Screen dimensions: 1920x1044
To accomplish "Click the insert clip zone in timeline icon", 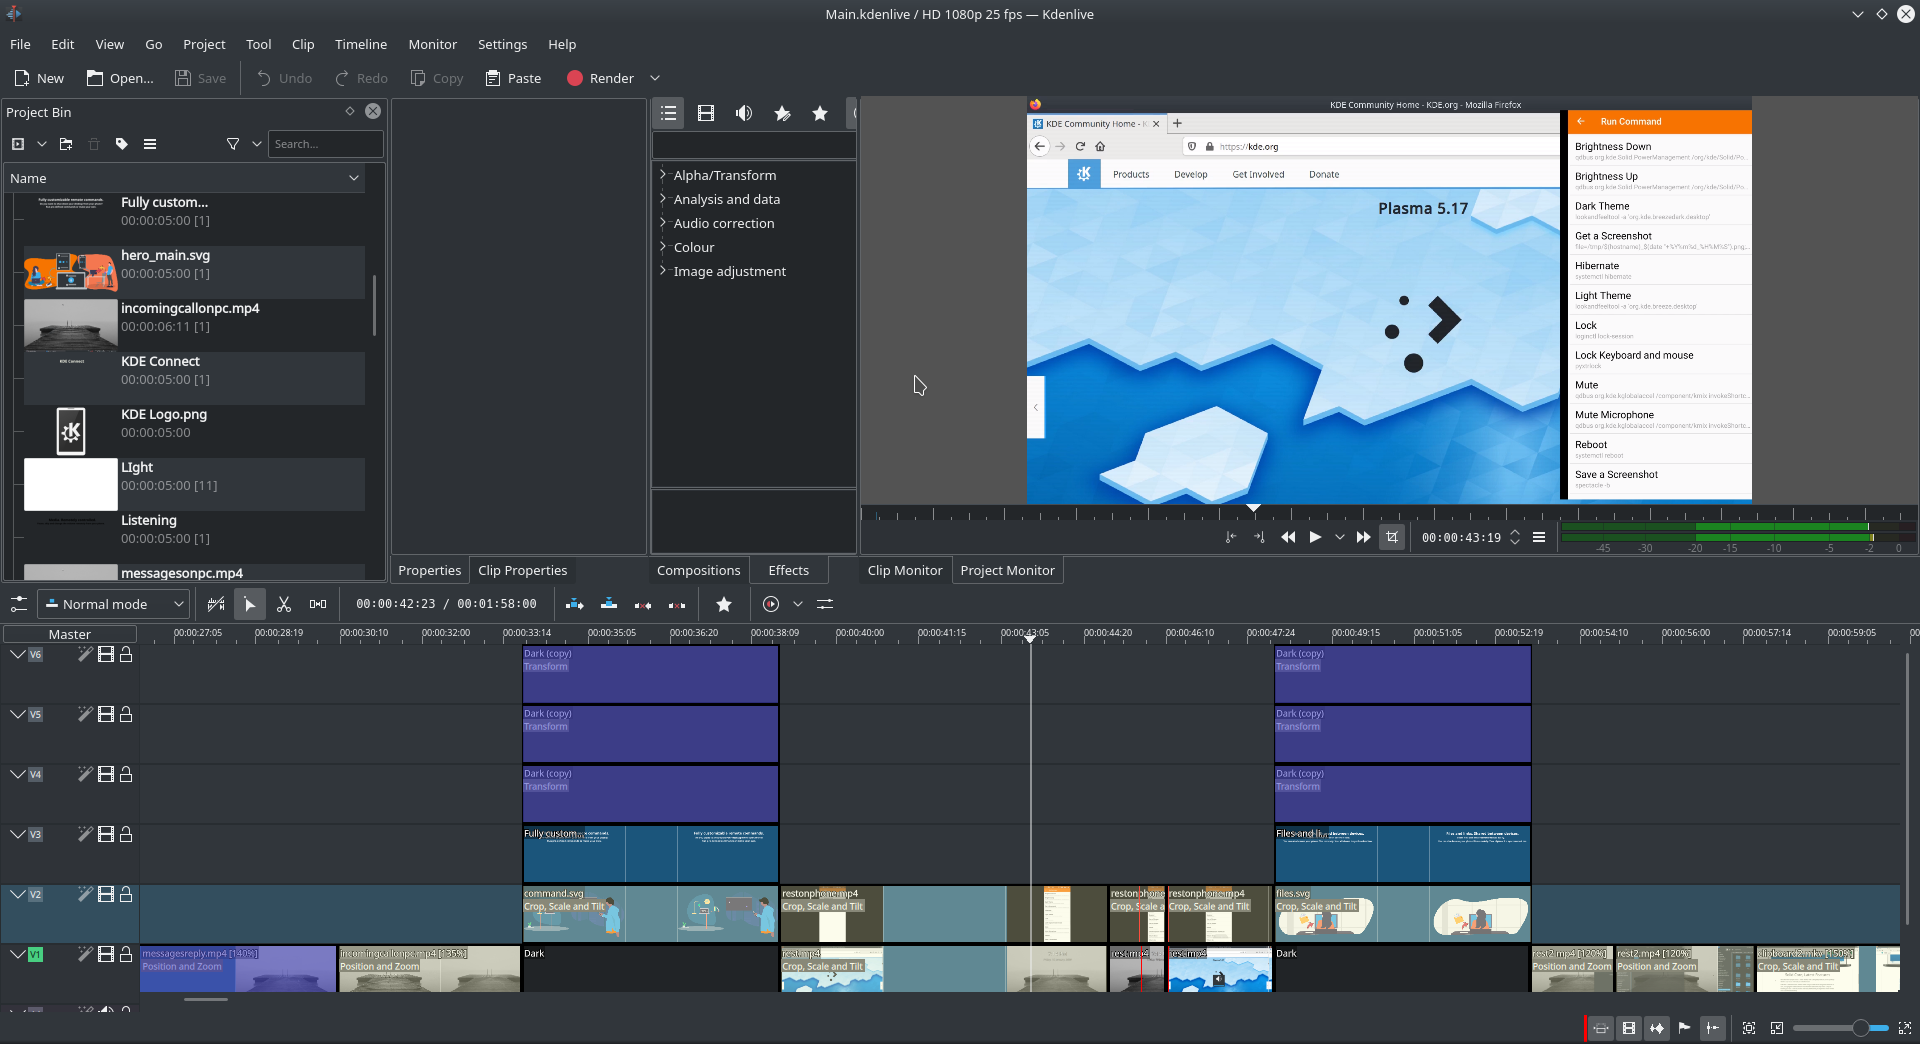I will click(575, 604).
